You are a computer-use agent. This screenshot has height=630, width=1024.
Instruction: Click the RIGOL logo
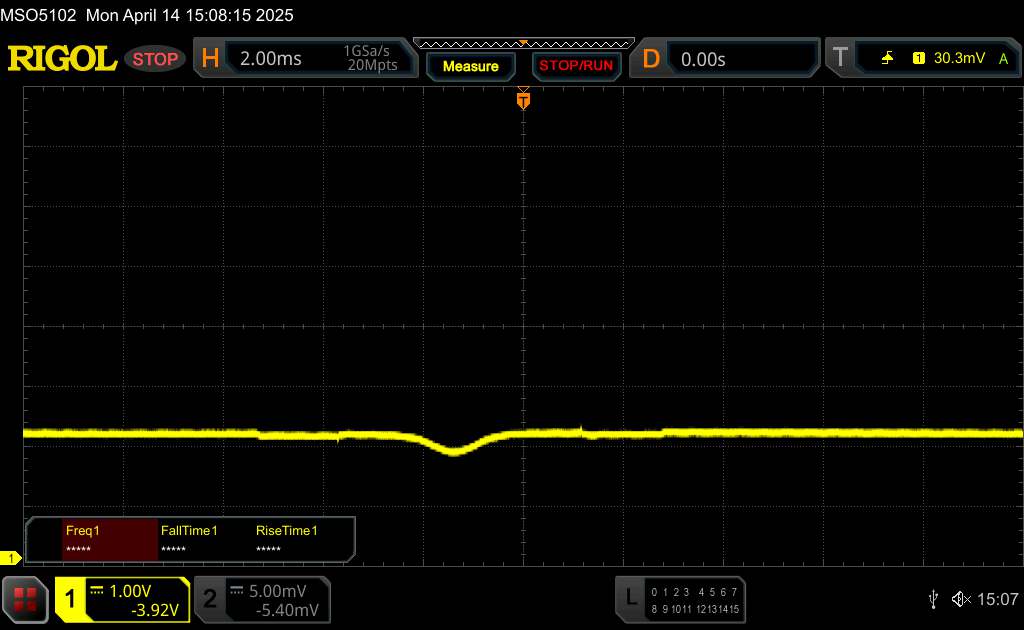tap(62, 59)
